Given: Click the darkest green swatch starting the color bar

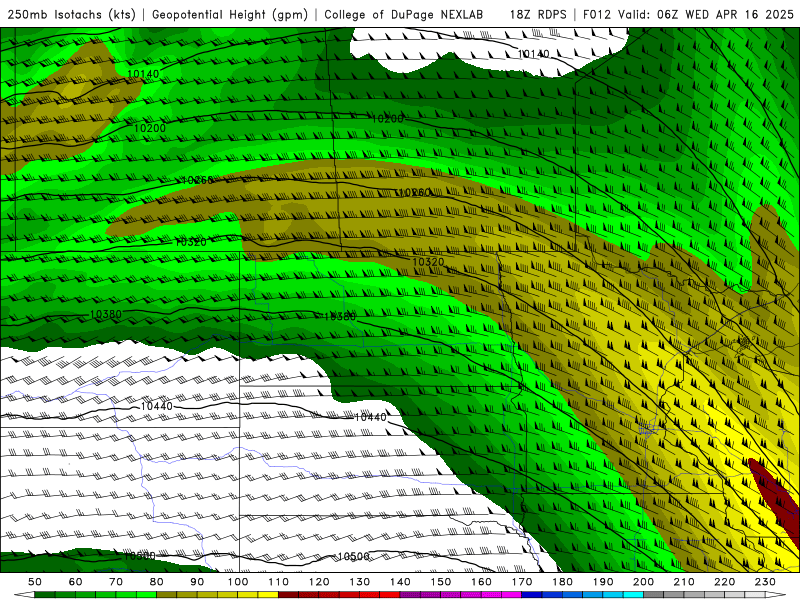Looking at the screenshot, I should tap(45, 595).
